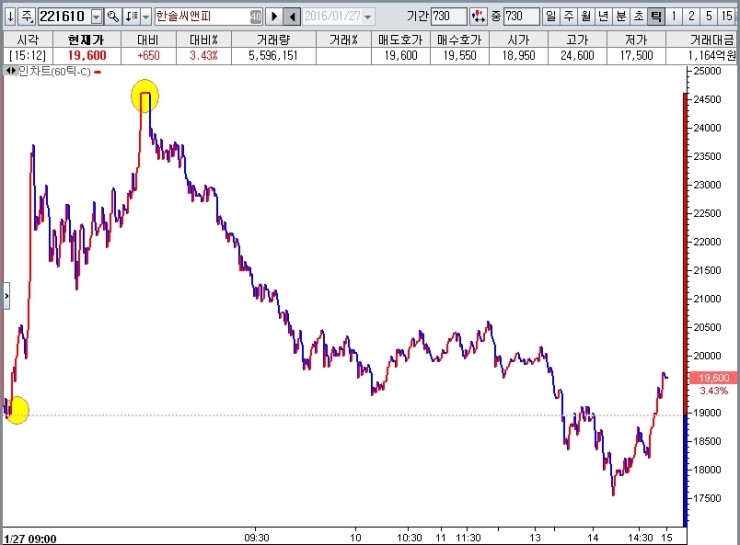The width and height of the screenshot is (740, 545).
Task: Click the 저가 column header
Action: tap(636, 40)
